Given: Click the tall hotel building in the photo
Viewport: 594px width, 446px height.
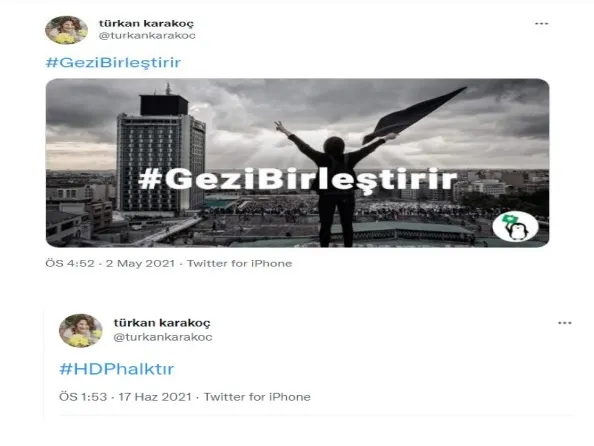Looking at the screenshot, I should pos(161,155).
